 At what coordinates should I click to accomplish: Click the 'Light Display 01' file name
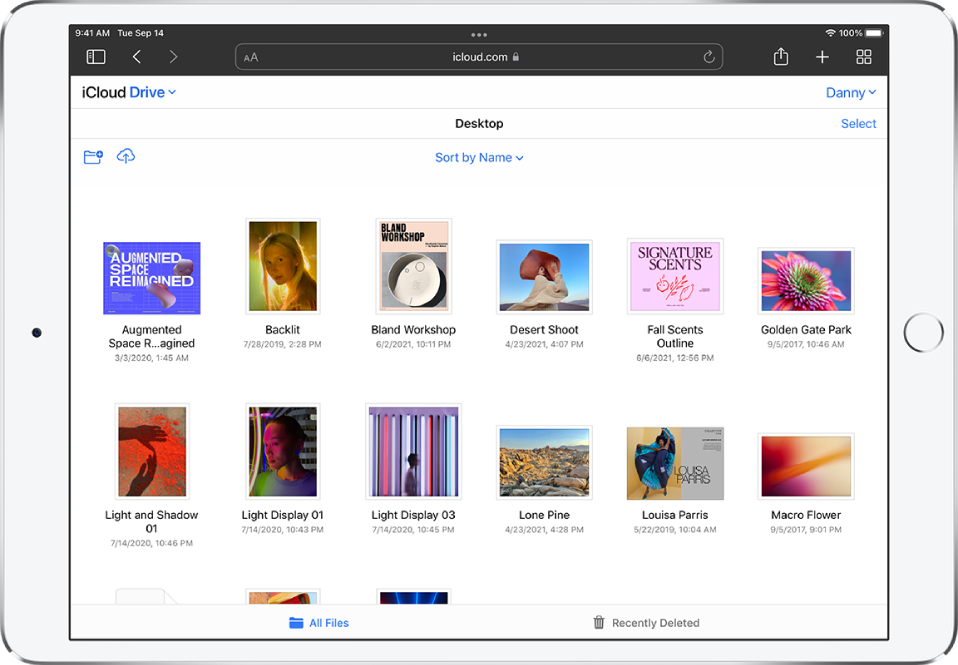click(282, 515)
